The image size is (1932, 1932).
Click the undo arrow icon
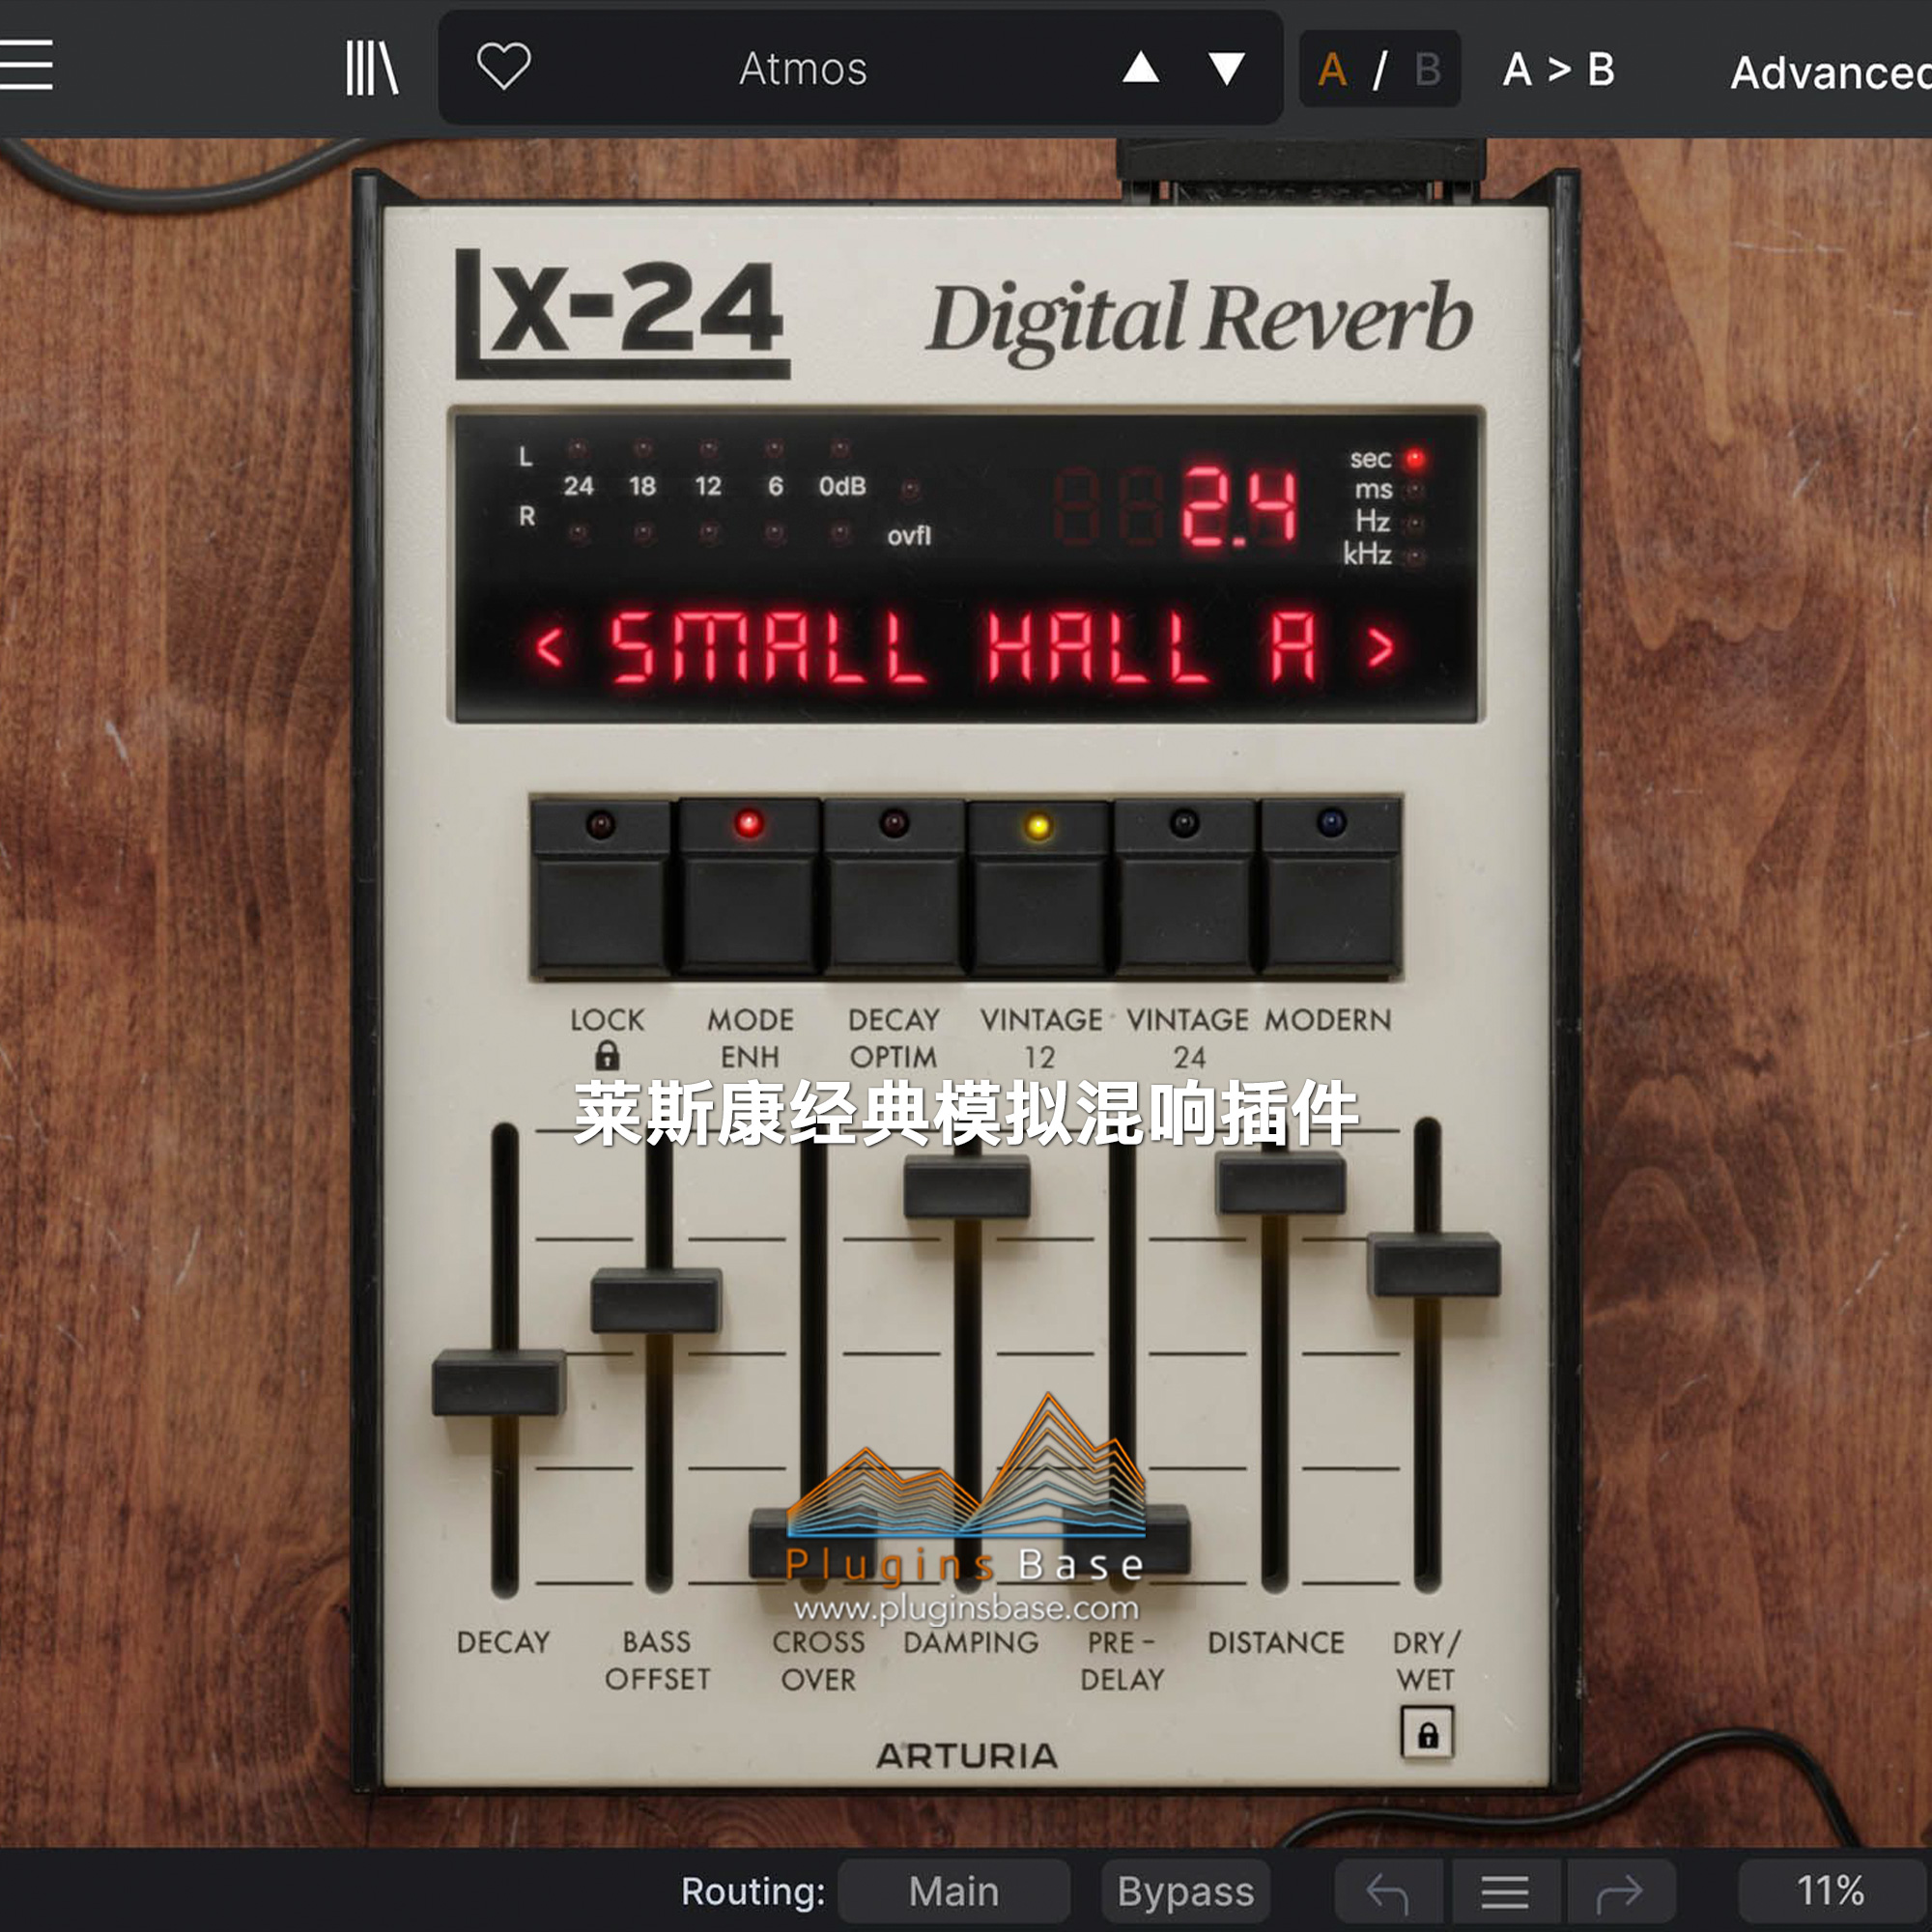coord(1387,1892)
